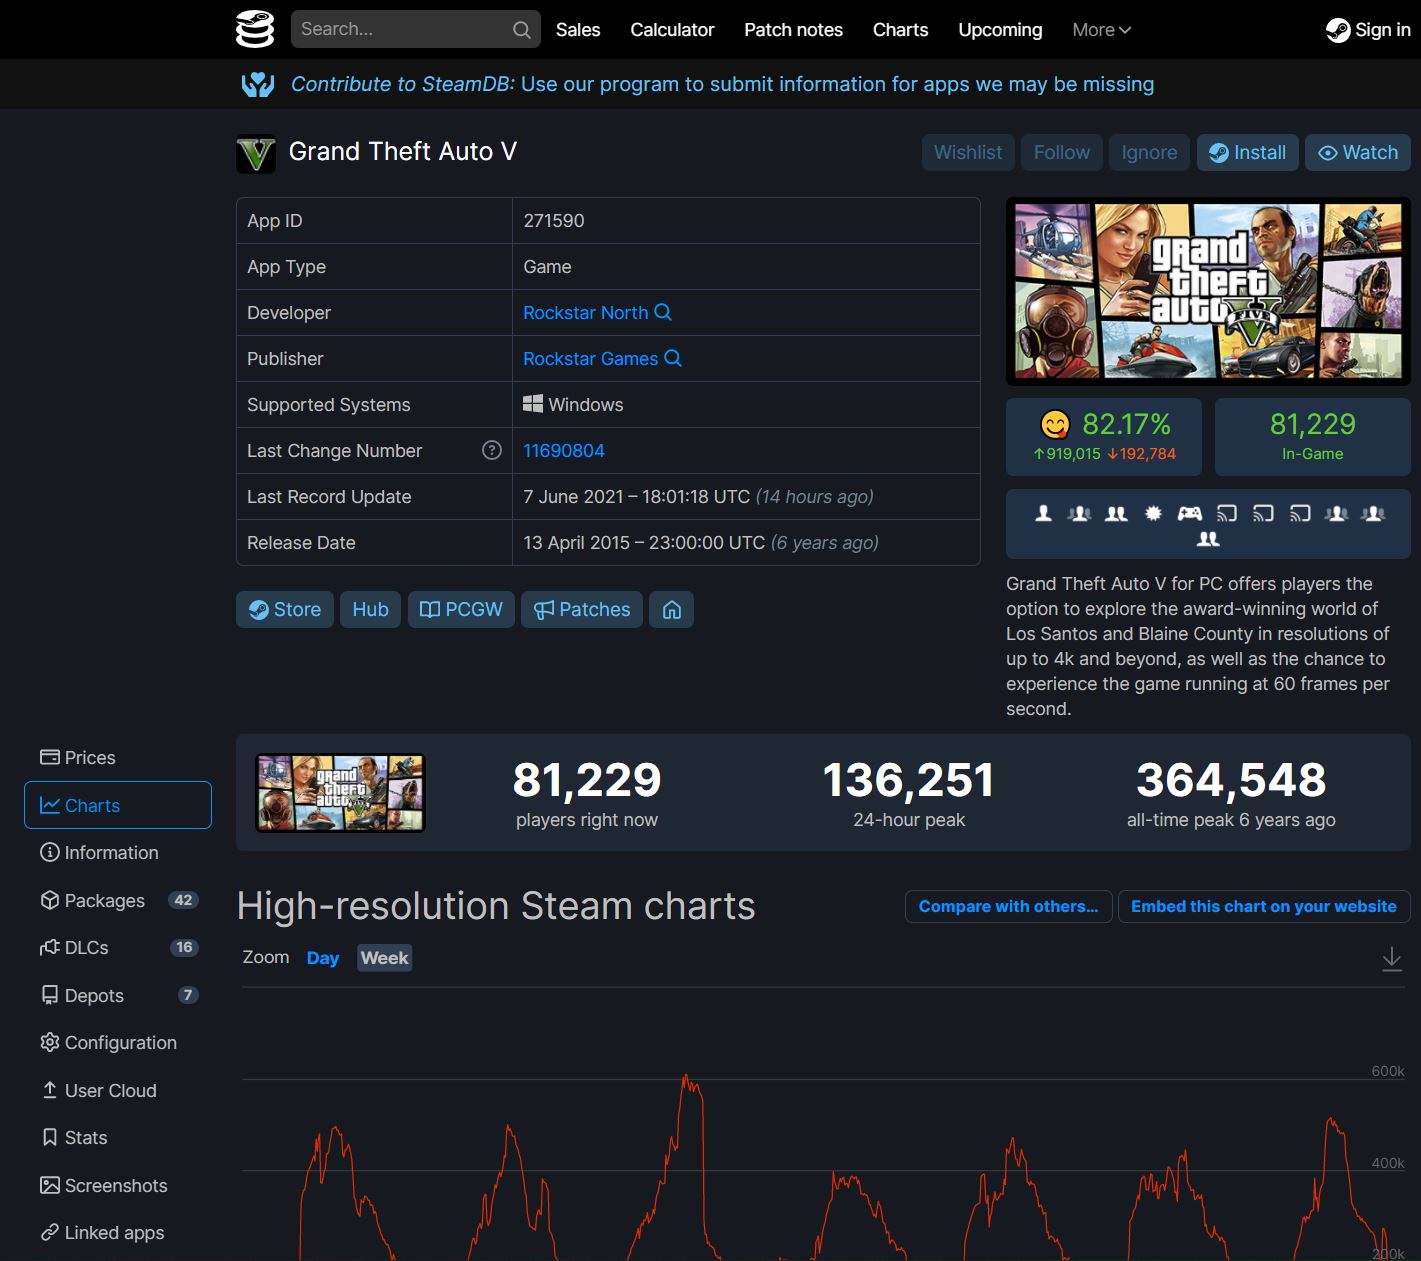
Task: Open the DLCs section
Action: (x=118, y=947)
